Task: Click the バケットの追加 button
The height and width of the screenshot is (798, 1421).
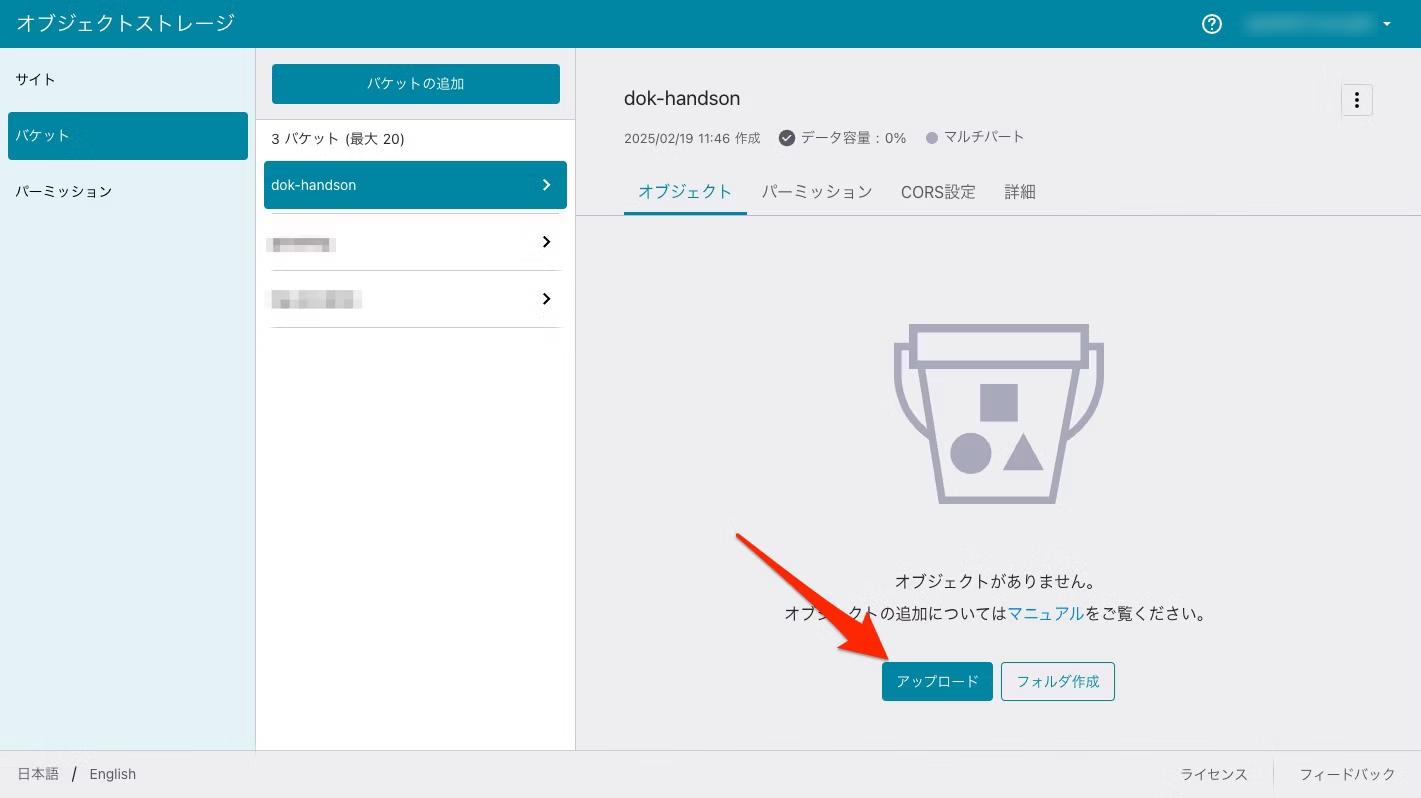Action: click(x=415, y=84)
